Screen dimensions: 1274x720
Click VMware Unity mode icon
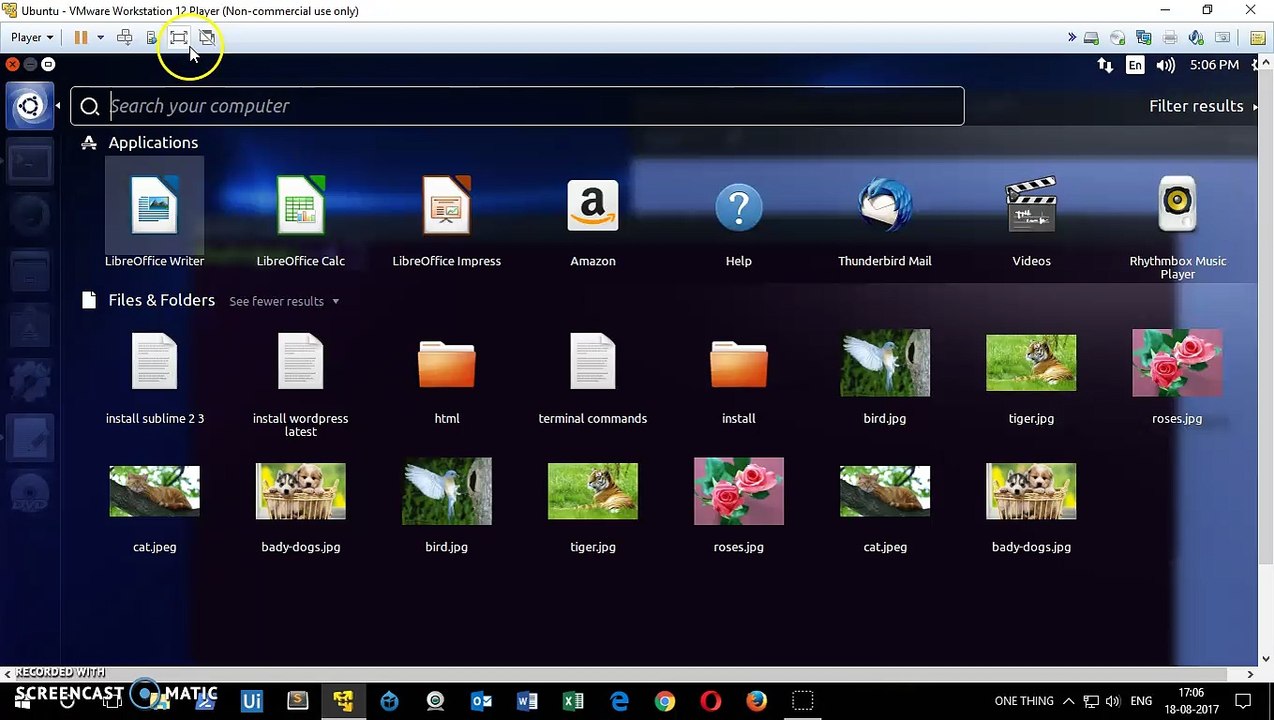[x=207, y=37]
